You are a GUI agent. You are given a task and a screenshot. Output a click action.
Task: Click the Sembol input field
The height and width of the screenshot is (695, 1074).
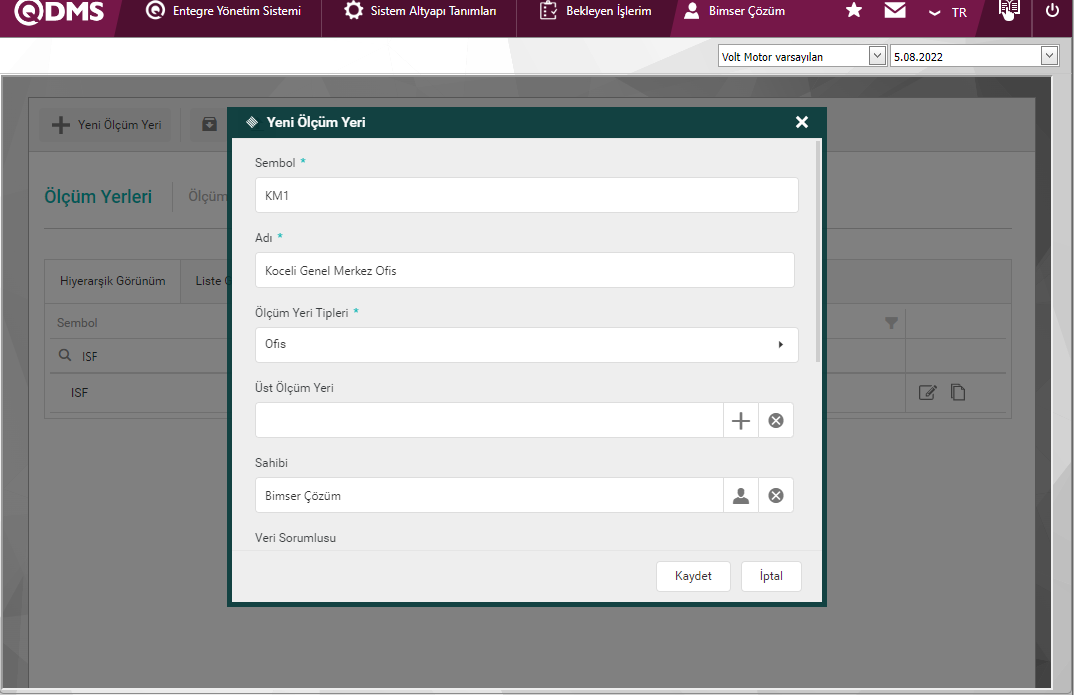click(x=526, y=196)
